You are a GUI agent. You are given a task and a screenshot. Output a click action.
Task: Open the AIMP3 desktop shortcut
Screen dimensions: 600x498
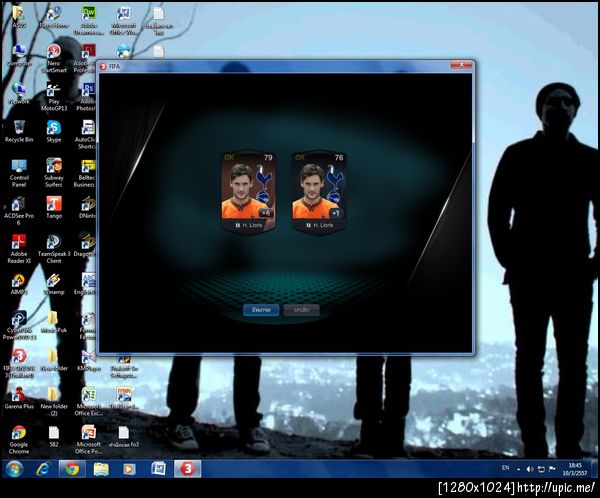19,284
